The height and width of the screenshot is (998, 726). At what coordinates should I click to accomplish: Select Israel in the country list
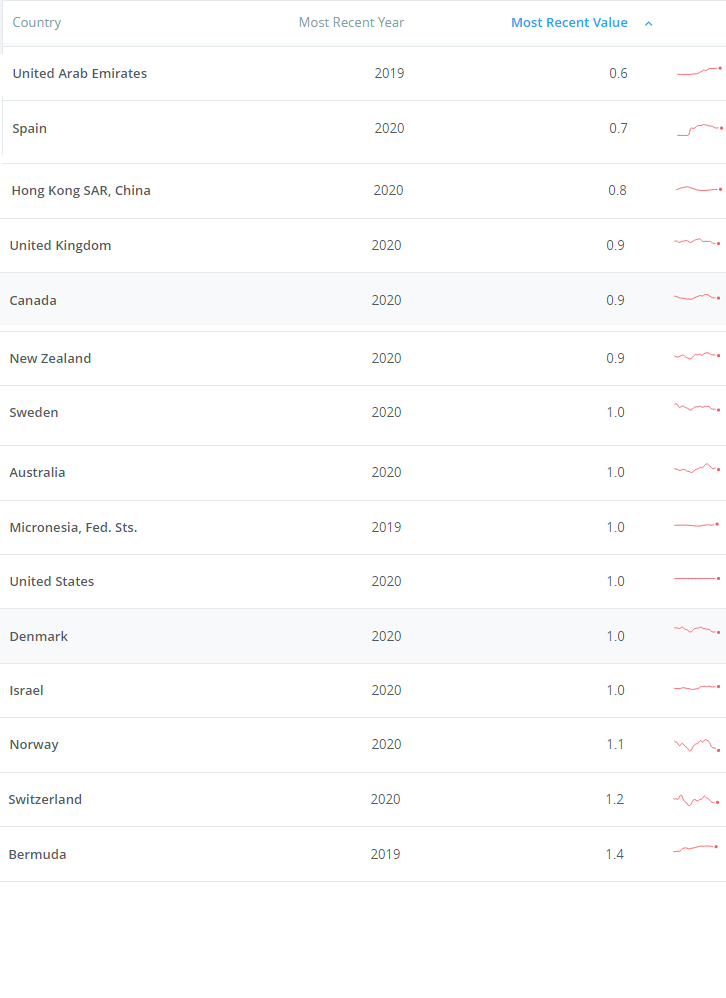[x=26, y=691]
